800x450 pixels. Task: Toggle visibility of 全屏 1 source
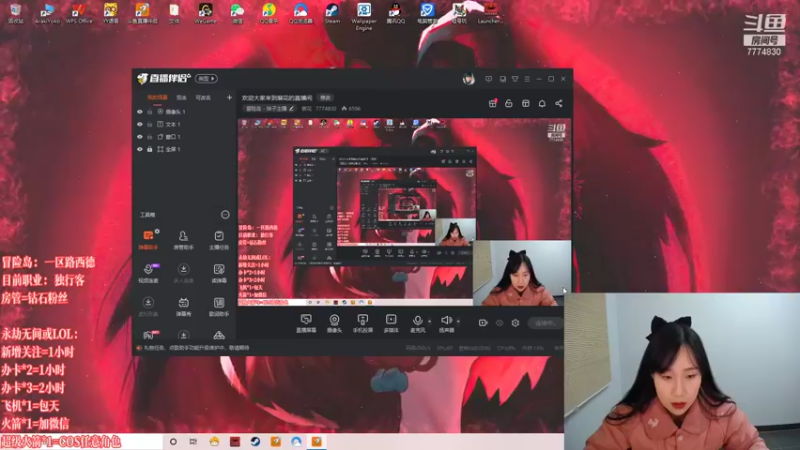139,149
